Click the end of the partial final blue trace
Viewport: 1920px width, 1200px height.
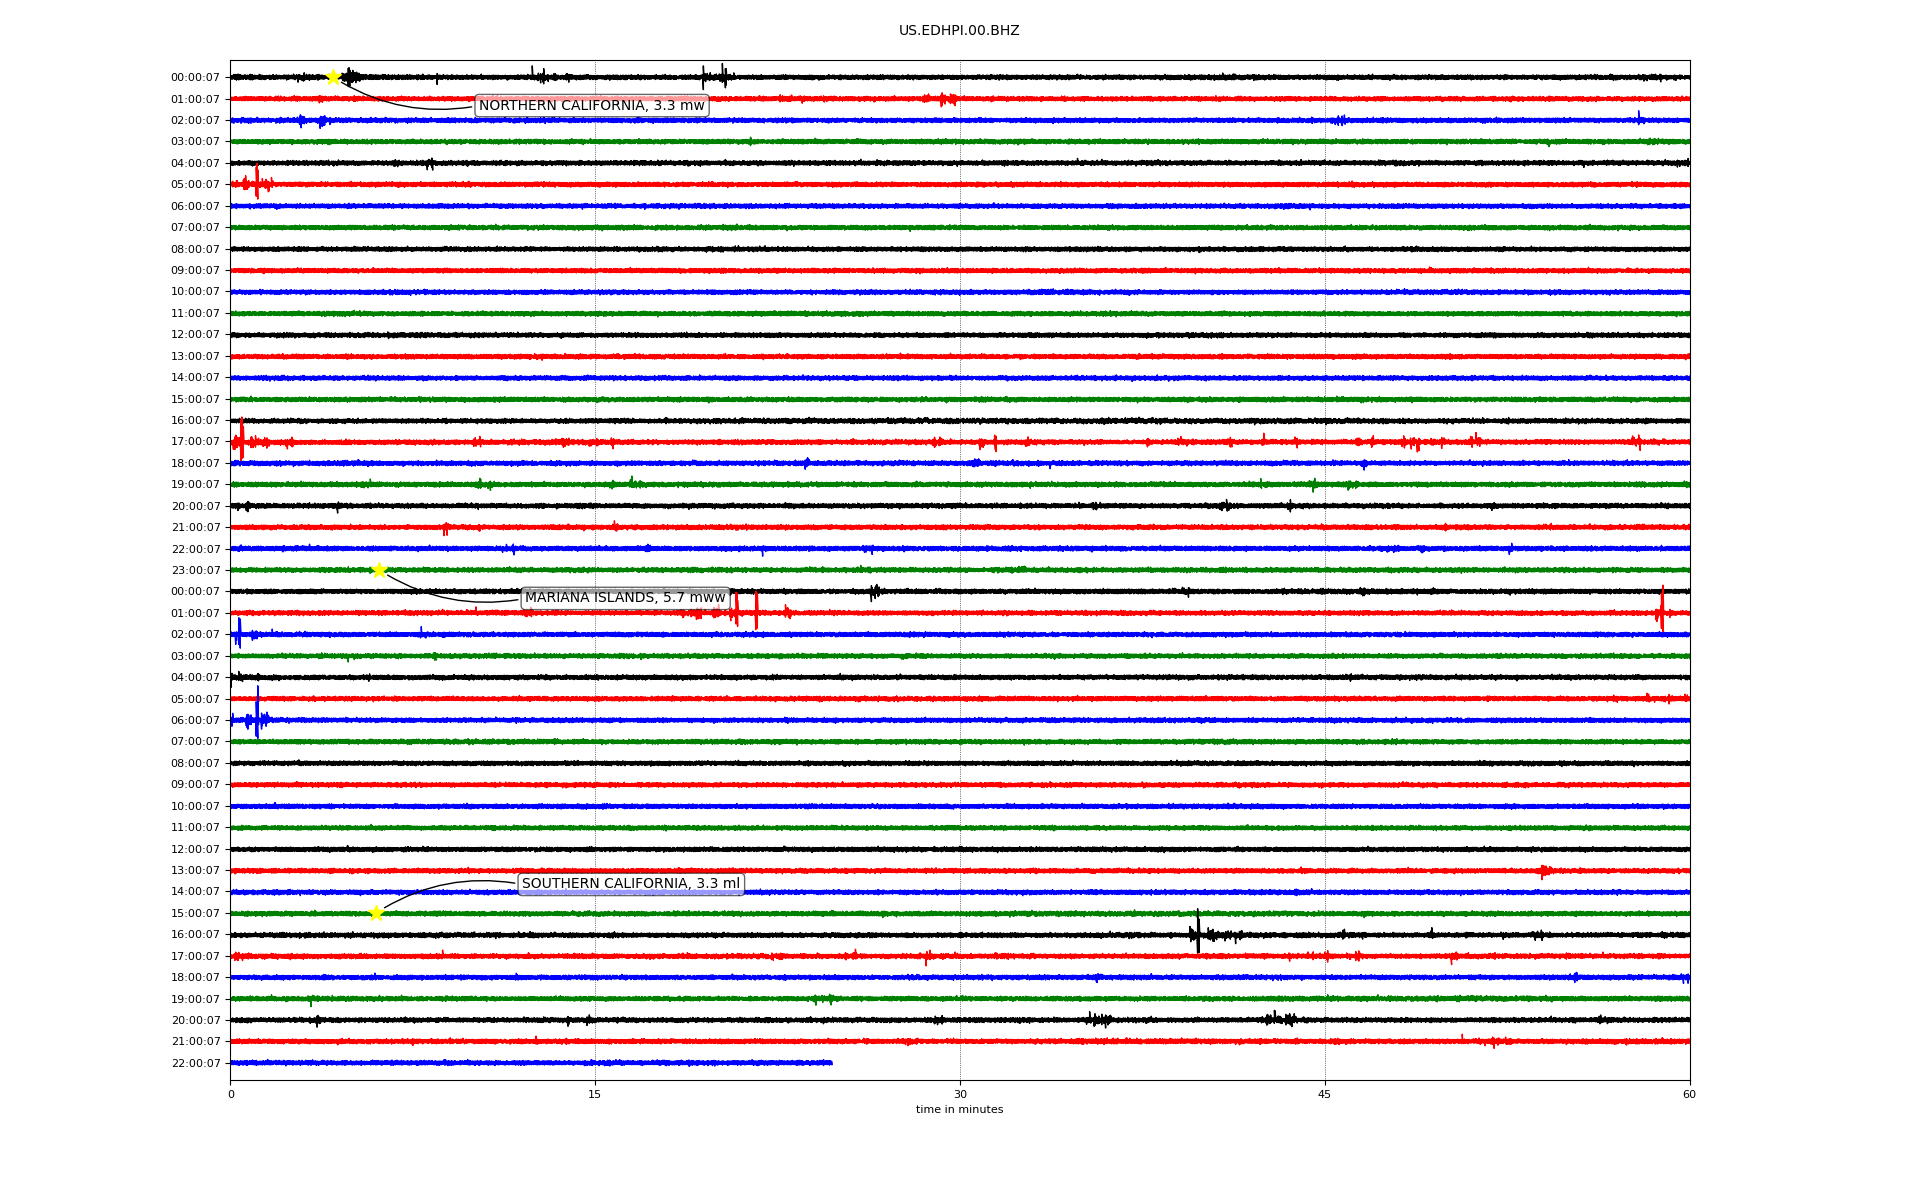point(830,1062)
